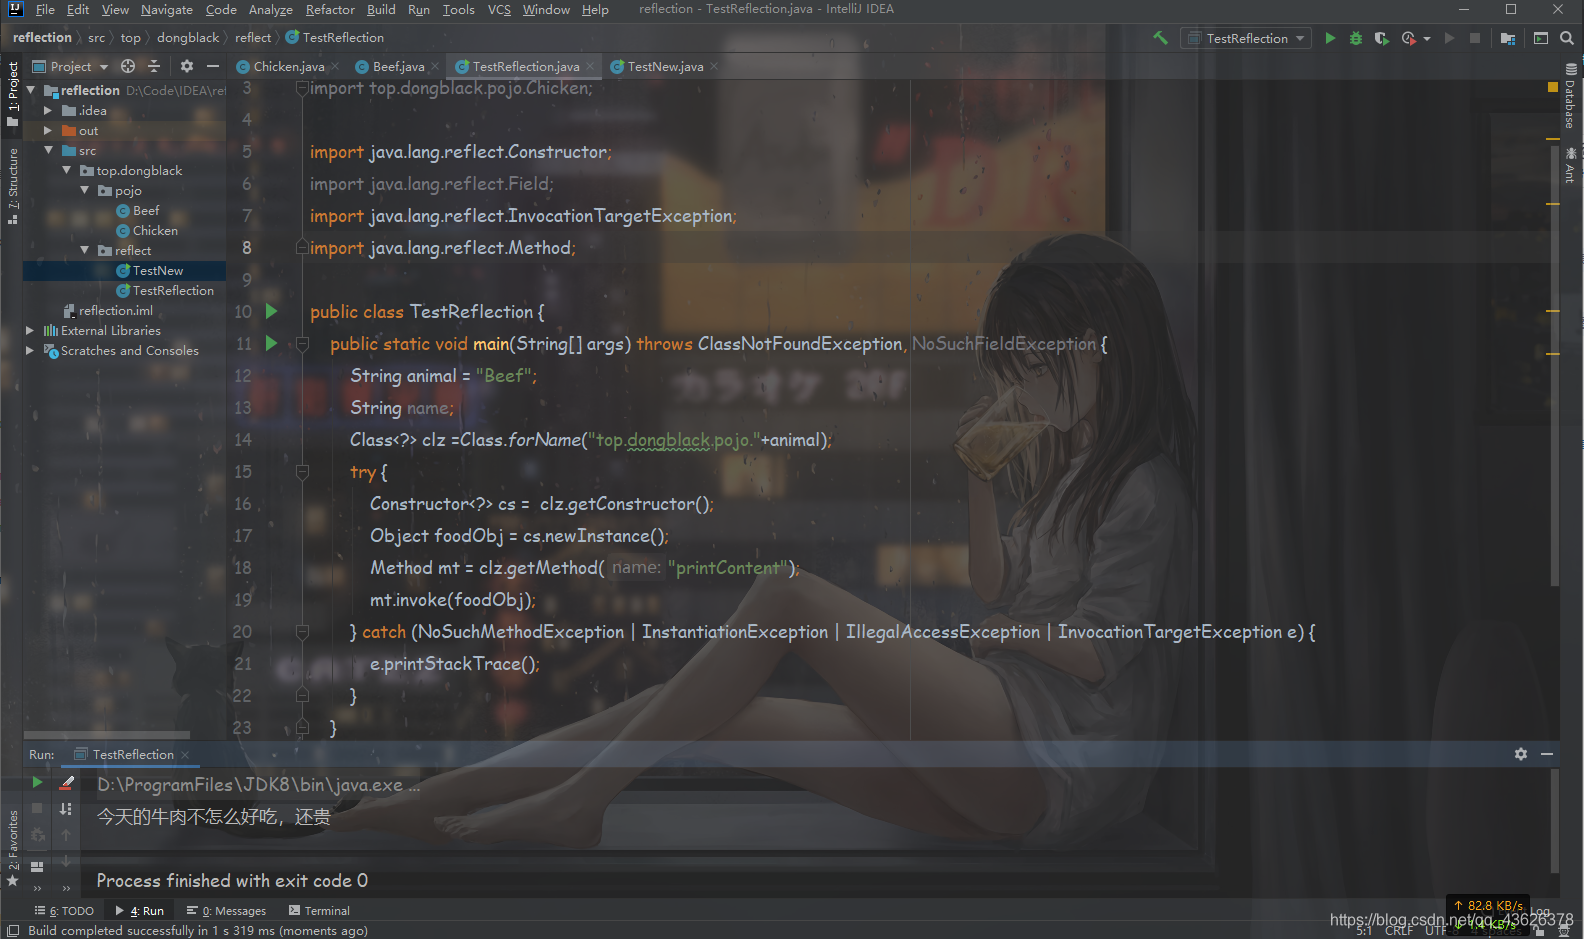Collapse all in the Project panel
Screen dimensions: 1584x939
click(x=154, y=66)
